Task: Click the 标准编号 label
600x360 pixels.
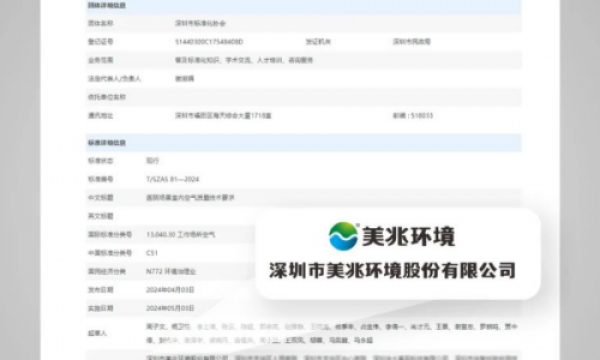Action: coord(101,179)
